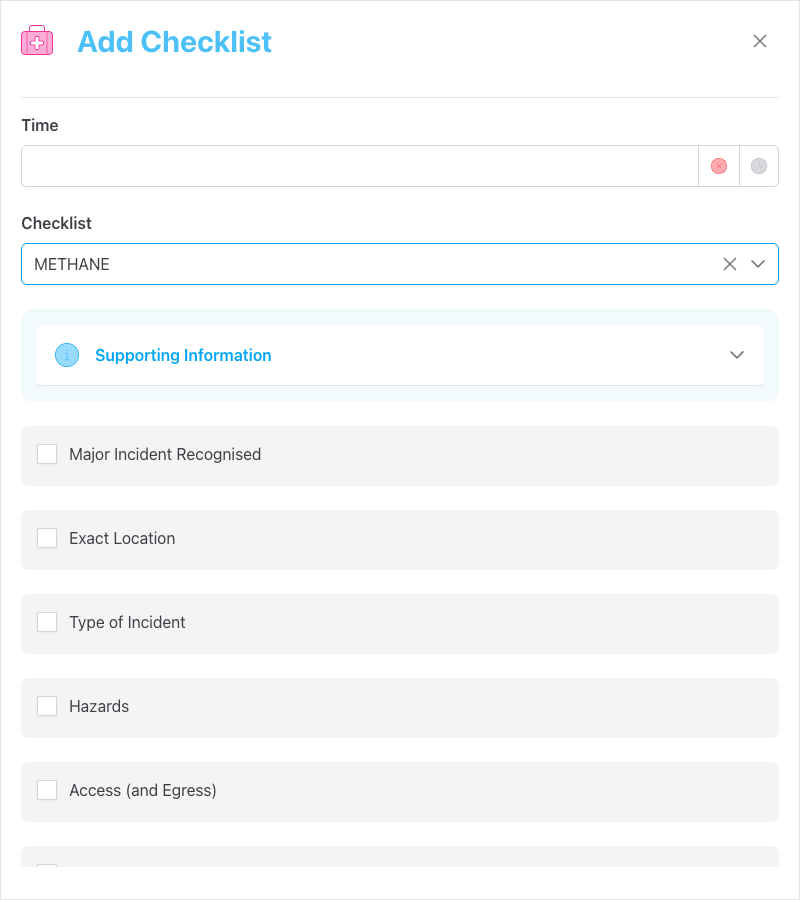This screenshot has width=800, height=900.
Task: Click the METHANE text in the Checklist field
Action: tap(70, 264)
